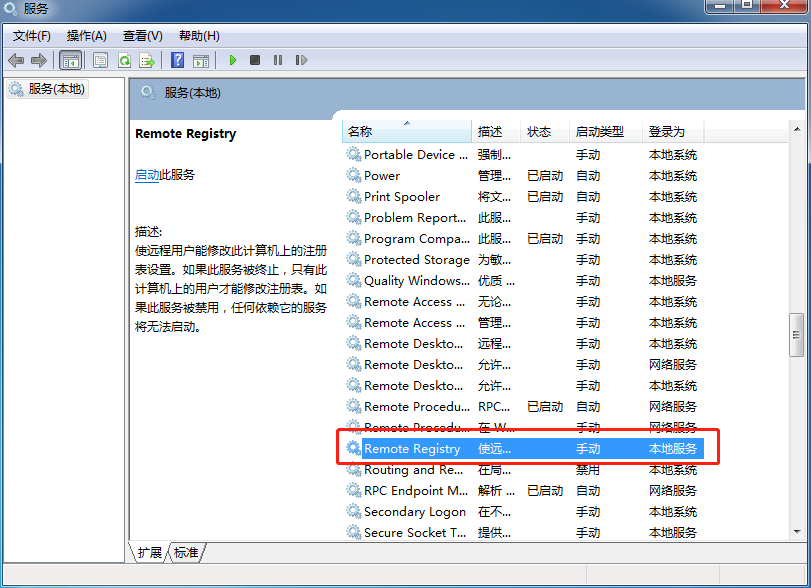The image size is (811, 588).
Task: Click the Export List toolbar icon
Action: tap(147, 61)
